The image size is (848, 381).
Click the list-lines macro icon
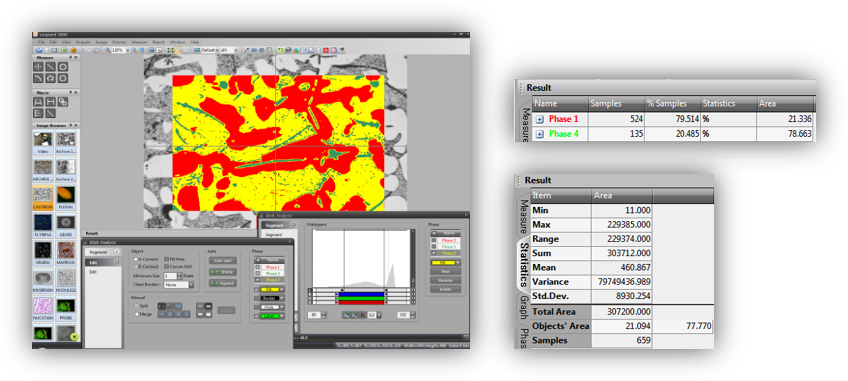click(38, 113)
